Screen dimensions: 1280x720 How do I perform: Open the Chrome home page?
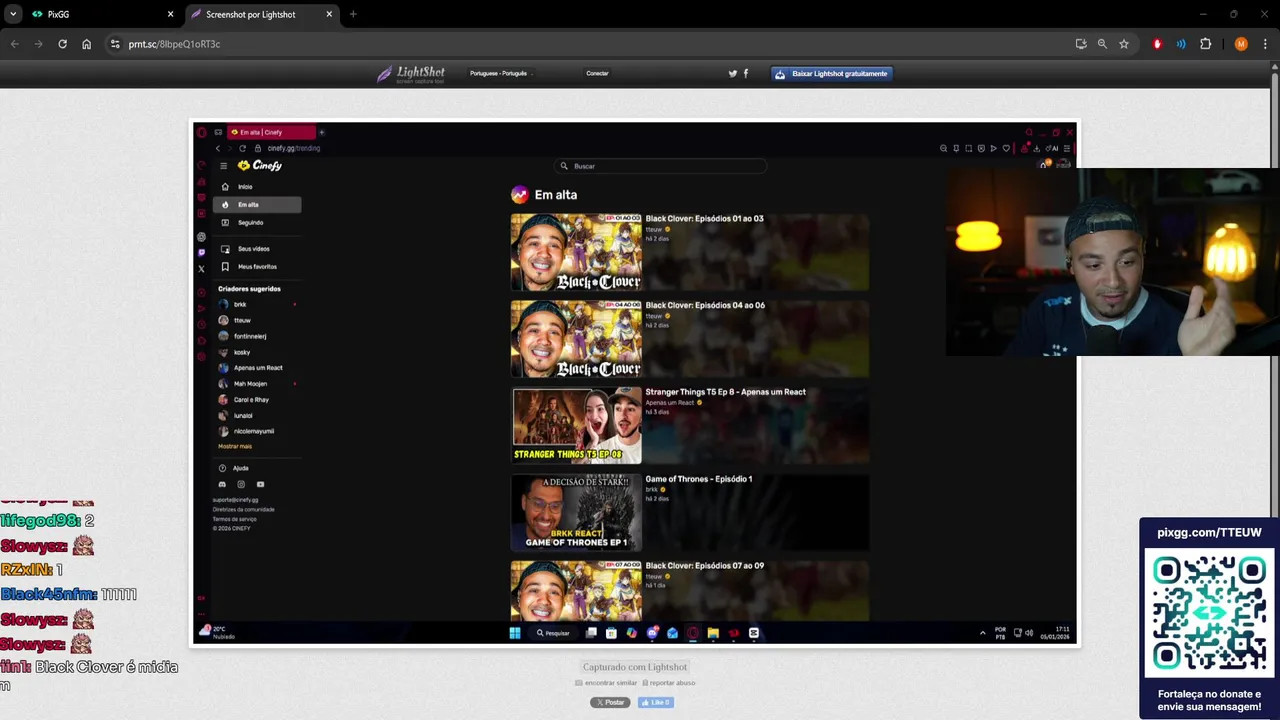pos(87,44)
